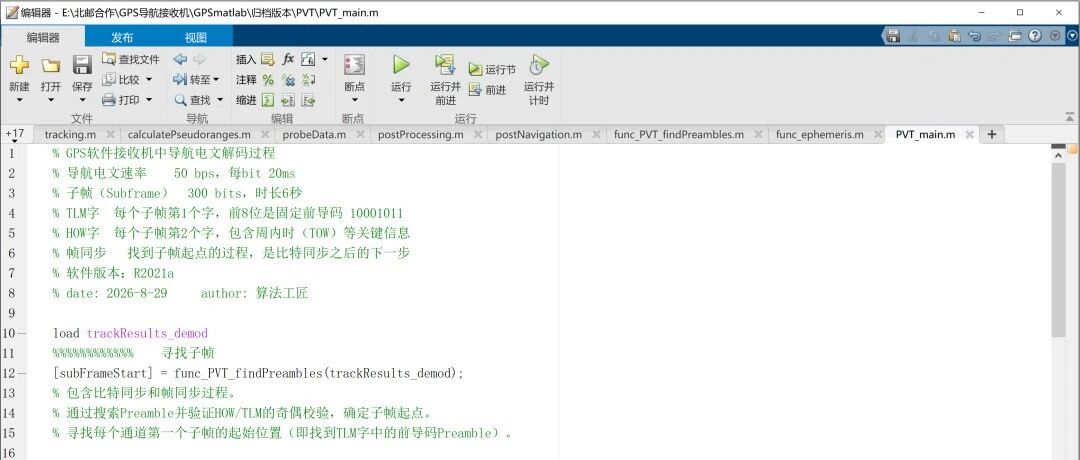Comment selected lines with the % icon
The height and width of the screenshot is (460, 1080).
tap(268, 80)
